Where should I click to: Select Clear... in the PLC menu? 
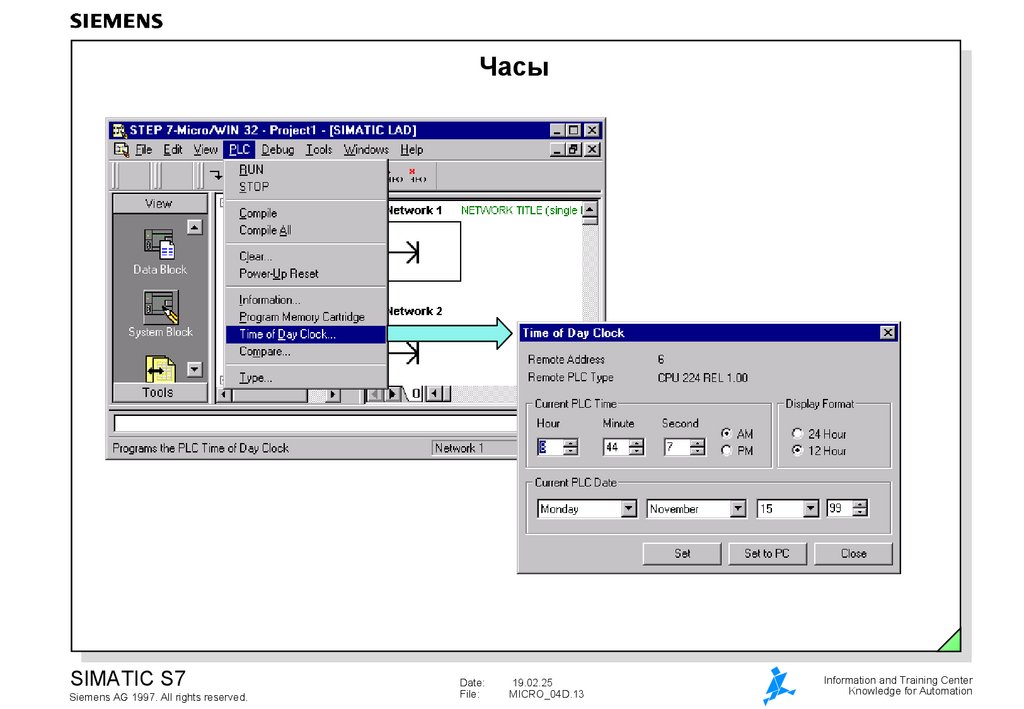[306, 256]
